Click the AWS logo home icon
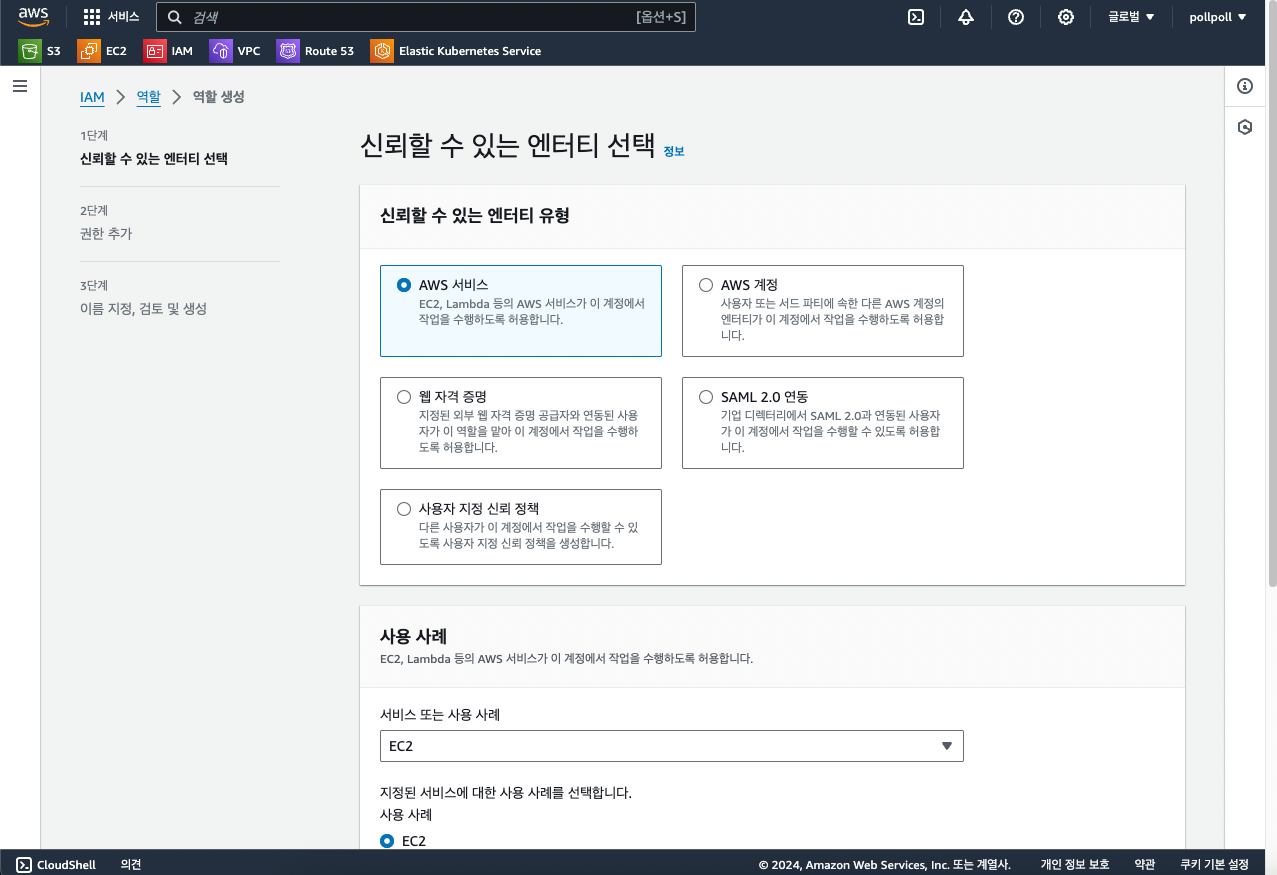Viewport: 1277px width, 875px height. [33, 17]
